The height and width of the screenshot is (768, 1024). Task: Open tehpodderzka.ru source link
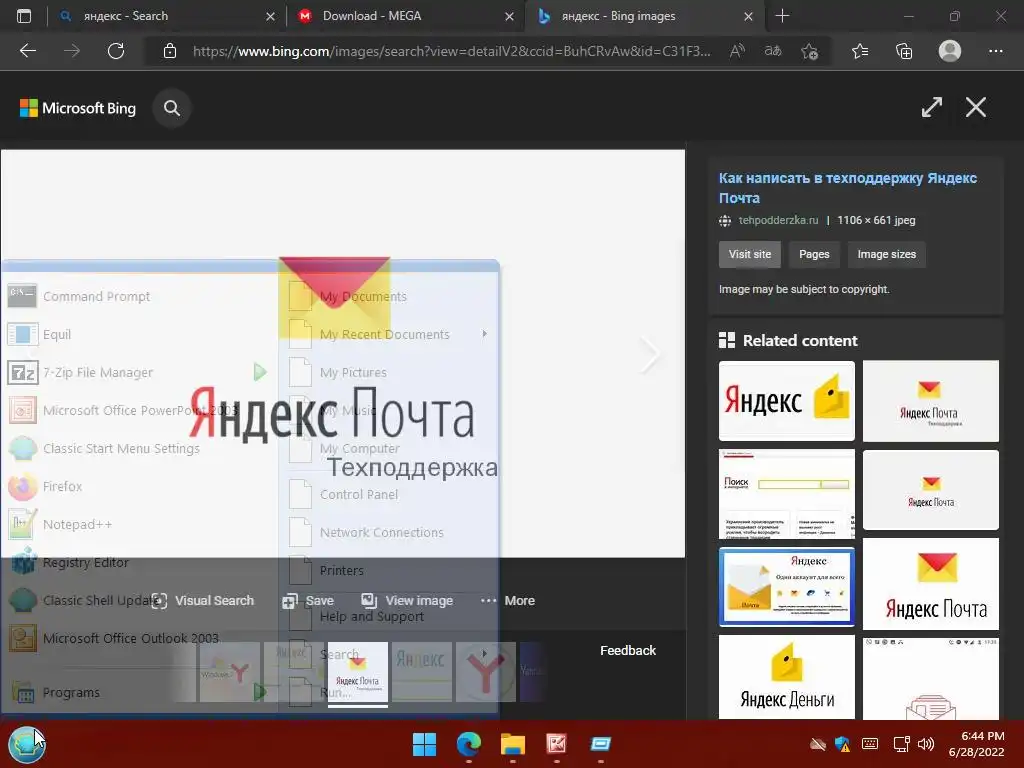click(778, 220)
